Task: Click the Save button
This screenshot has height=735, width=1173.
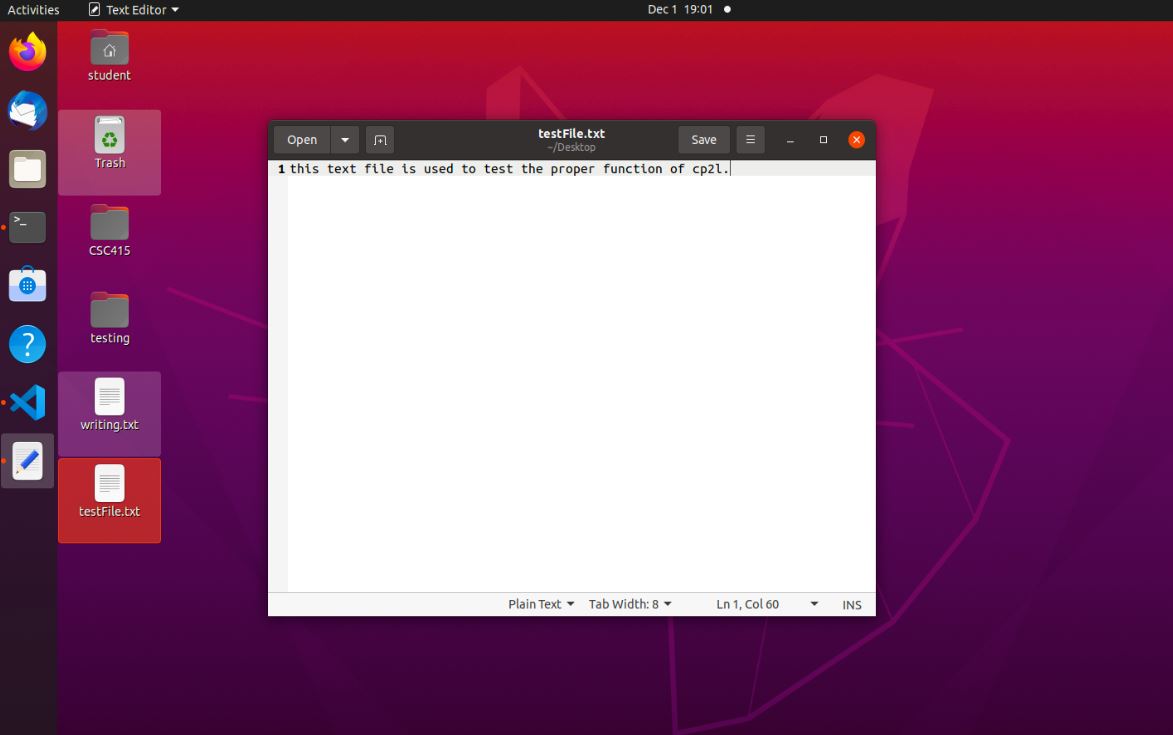Action: (704, 140)
